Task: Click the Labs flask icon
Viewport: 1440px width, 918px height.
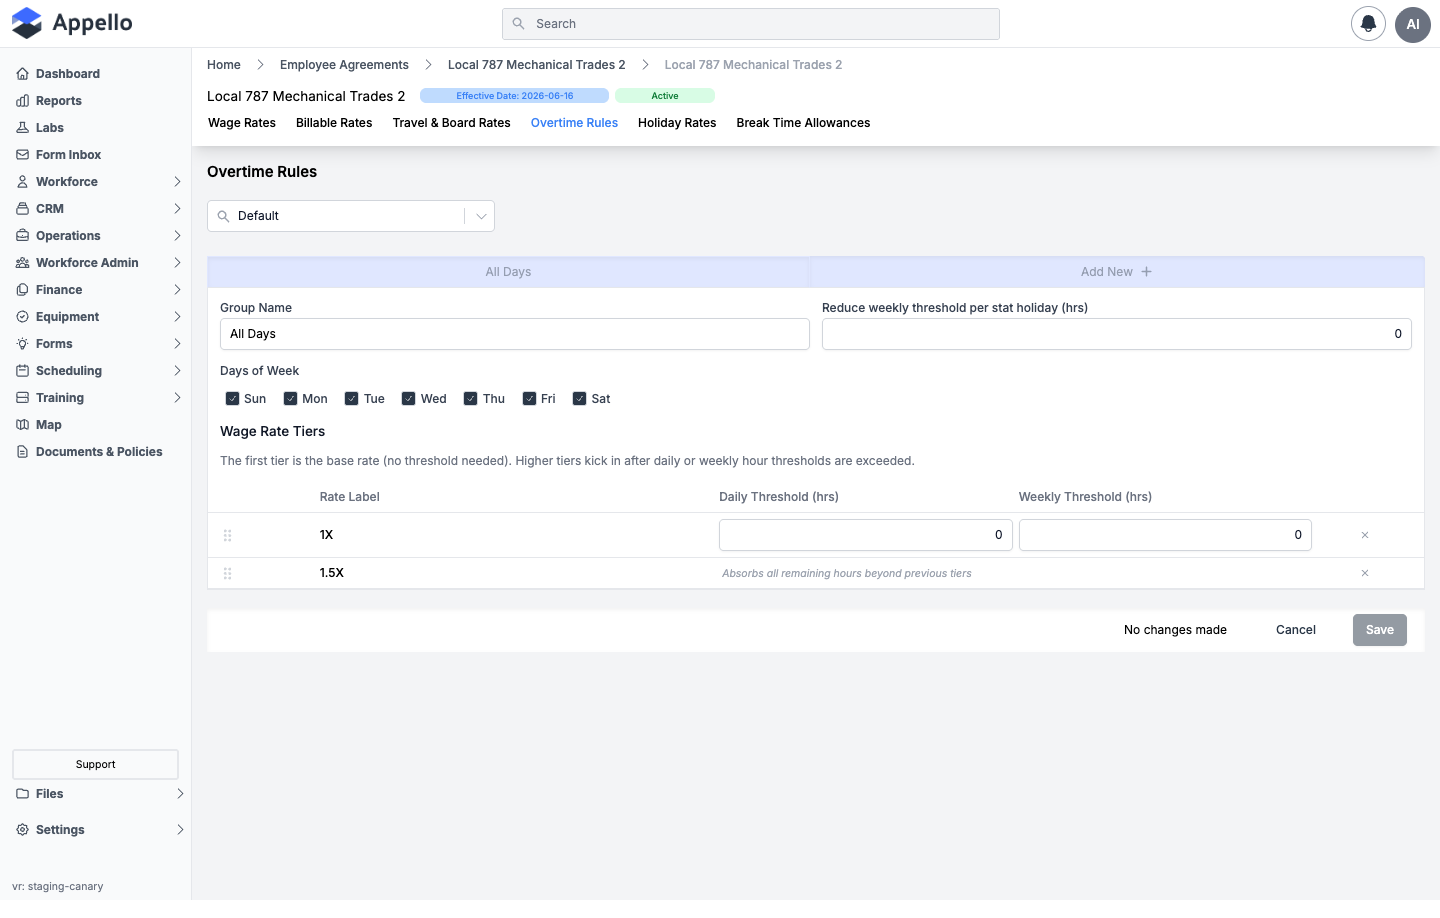Action: click(x=22, y=128)
